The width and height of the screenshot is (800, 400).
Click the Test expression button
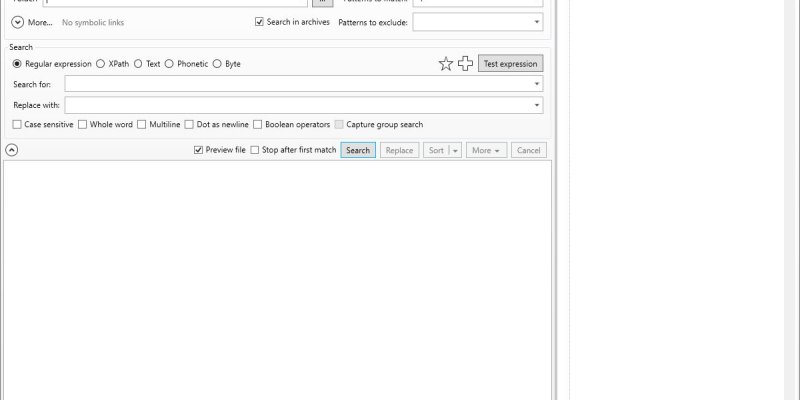[x=510, y=64]
